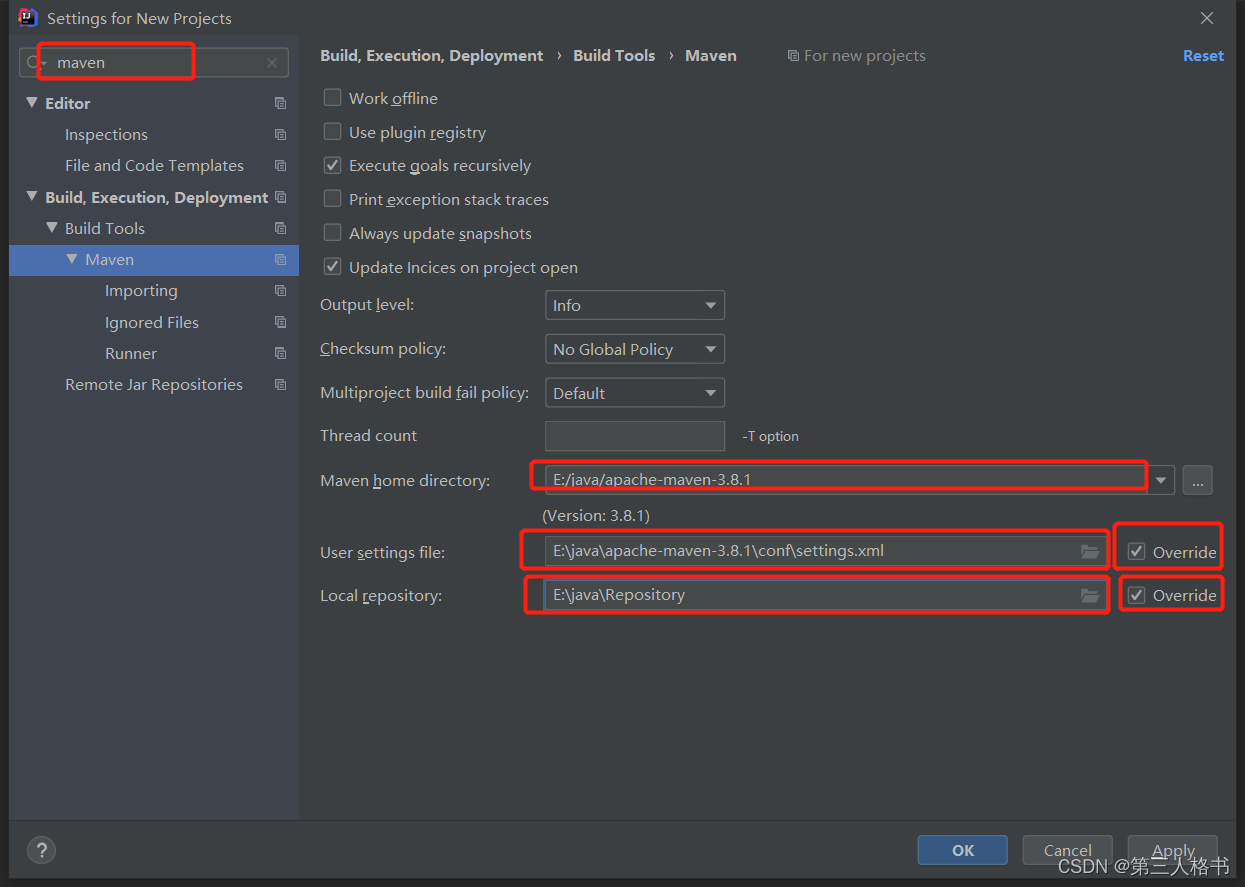Clear the maven search text with X icon
Screen dimensions: 1245x887
[x=272, y=63]
